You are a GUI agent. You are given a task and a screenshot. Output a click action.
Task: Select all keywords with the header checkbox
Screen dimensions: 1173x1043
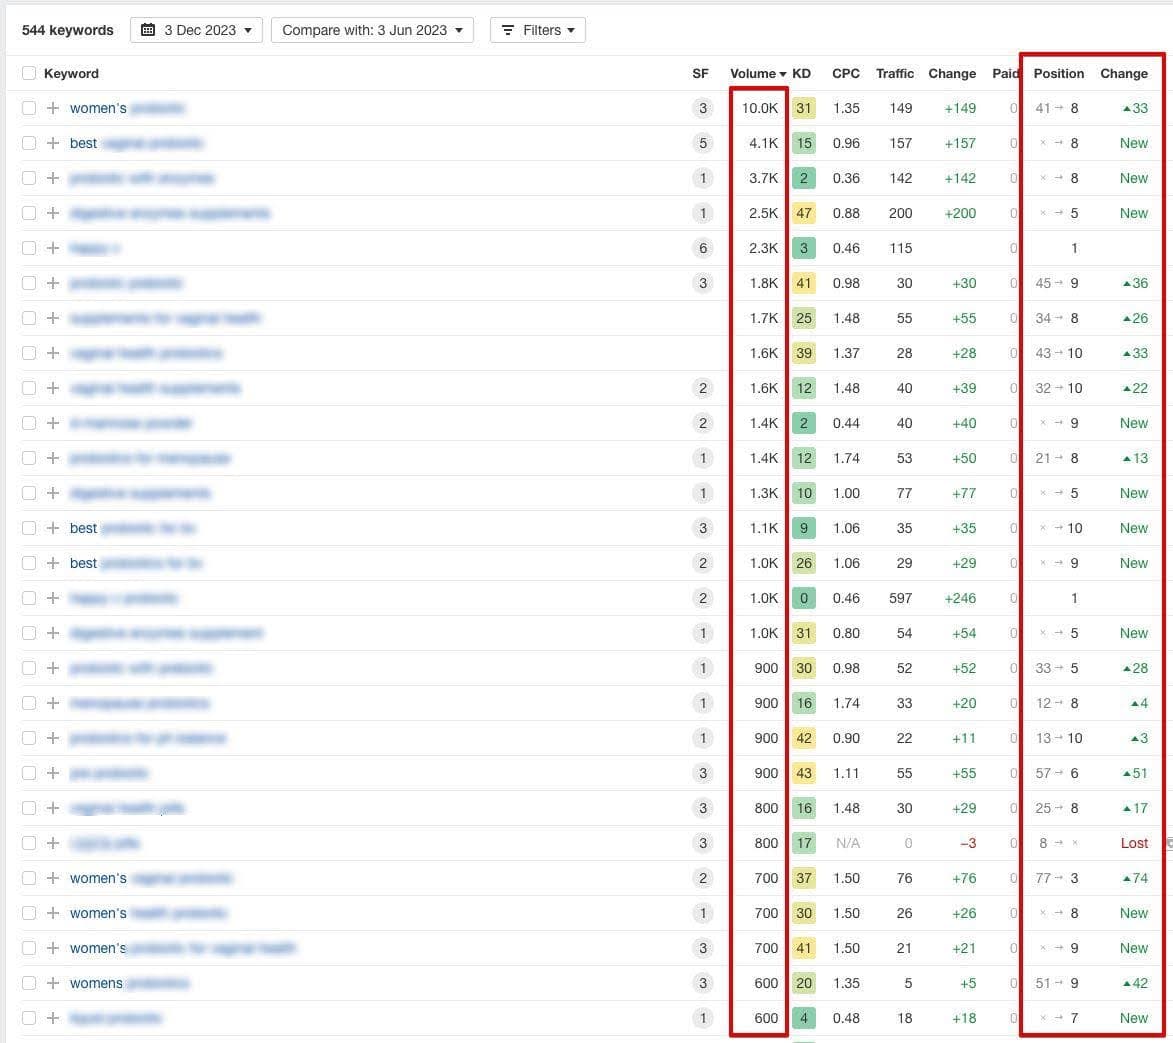[28, 73]
